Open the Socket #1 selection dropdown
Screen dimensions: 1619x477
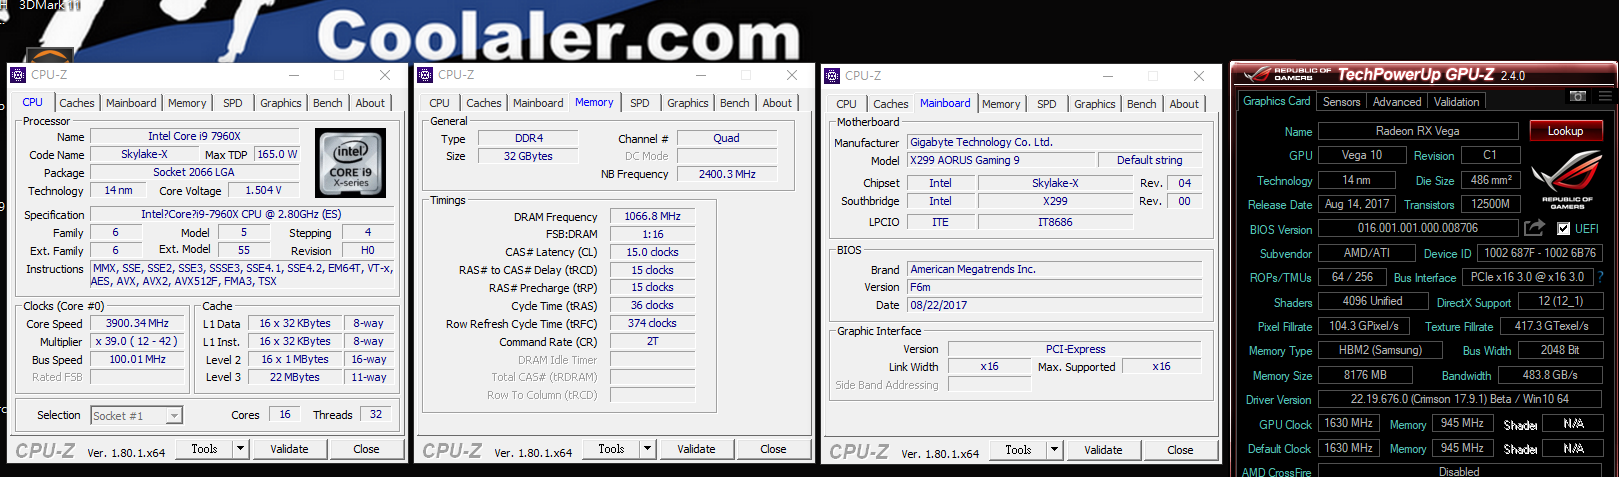click(x=174, y=416)
